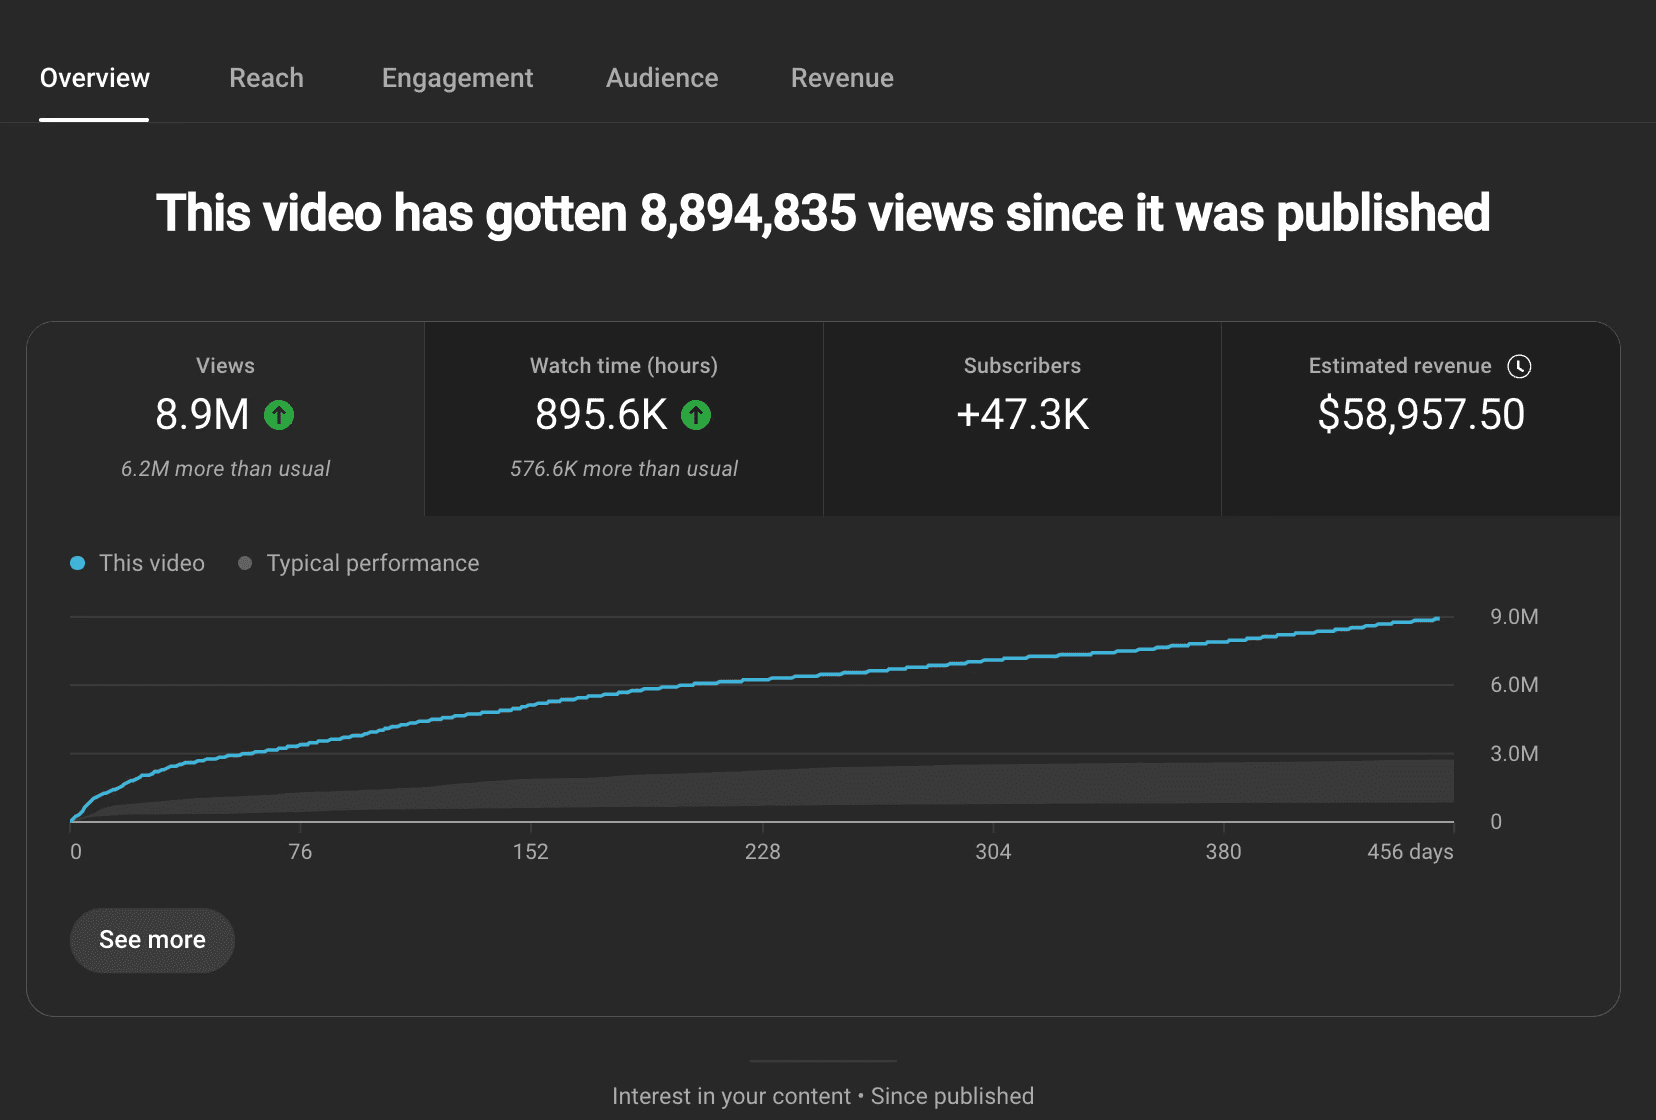1656x1120 pixels.
Task: Click the gray Typical performance legend dot
Action: [245, 563]
